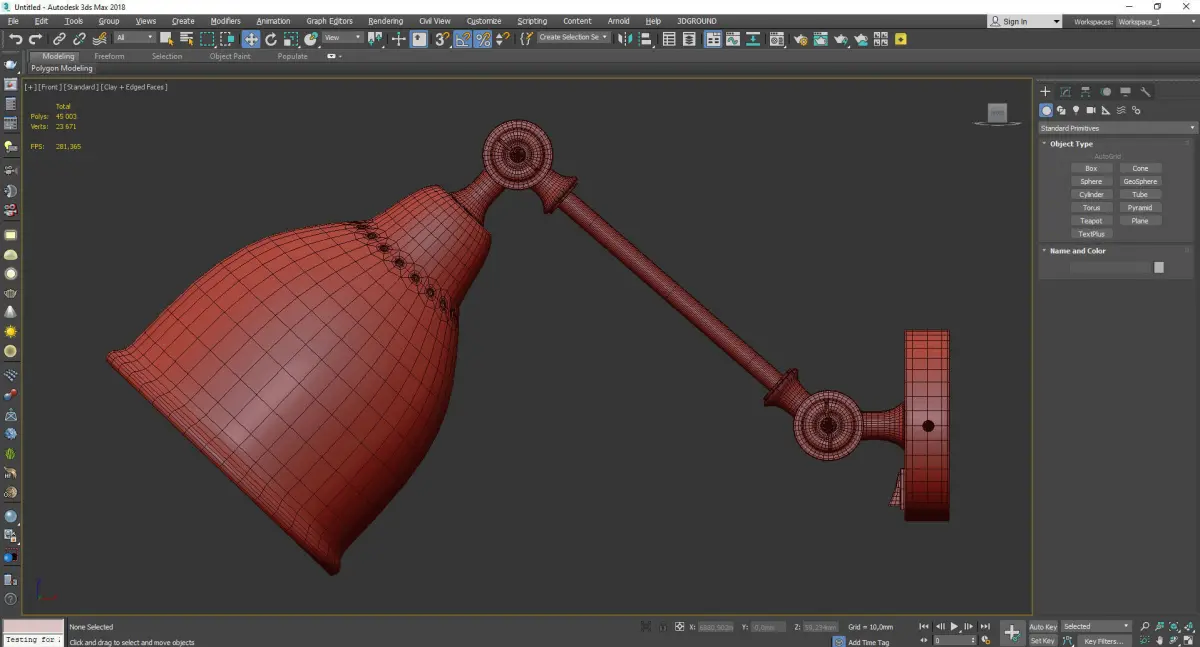Click the object color swatch
The width and height of the screenshot is (1200, 647).
tap(1159, 267)
